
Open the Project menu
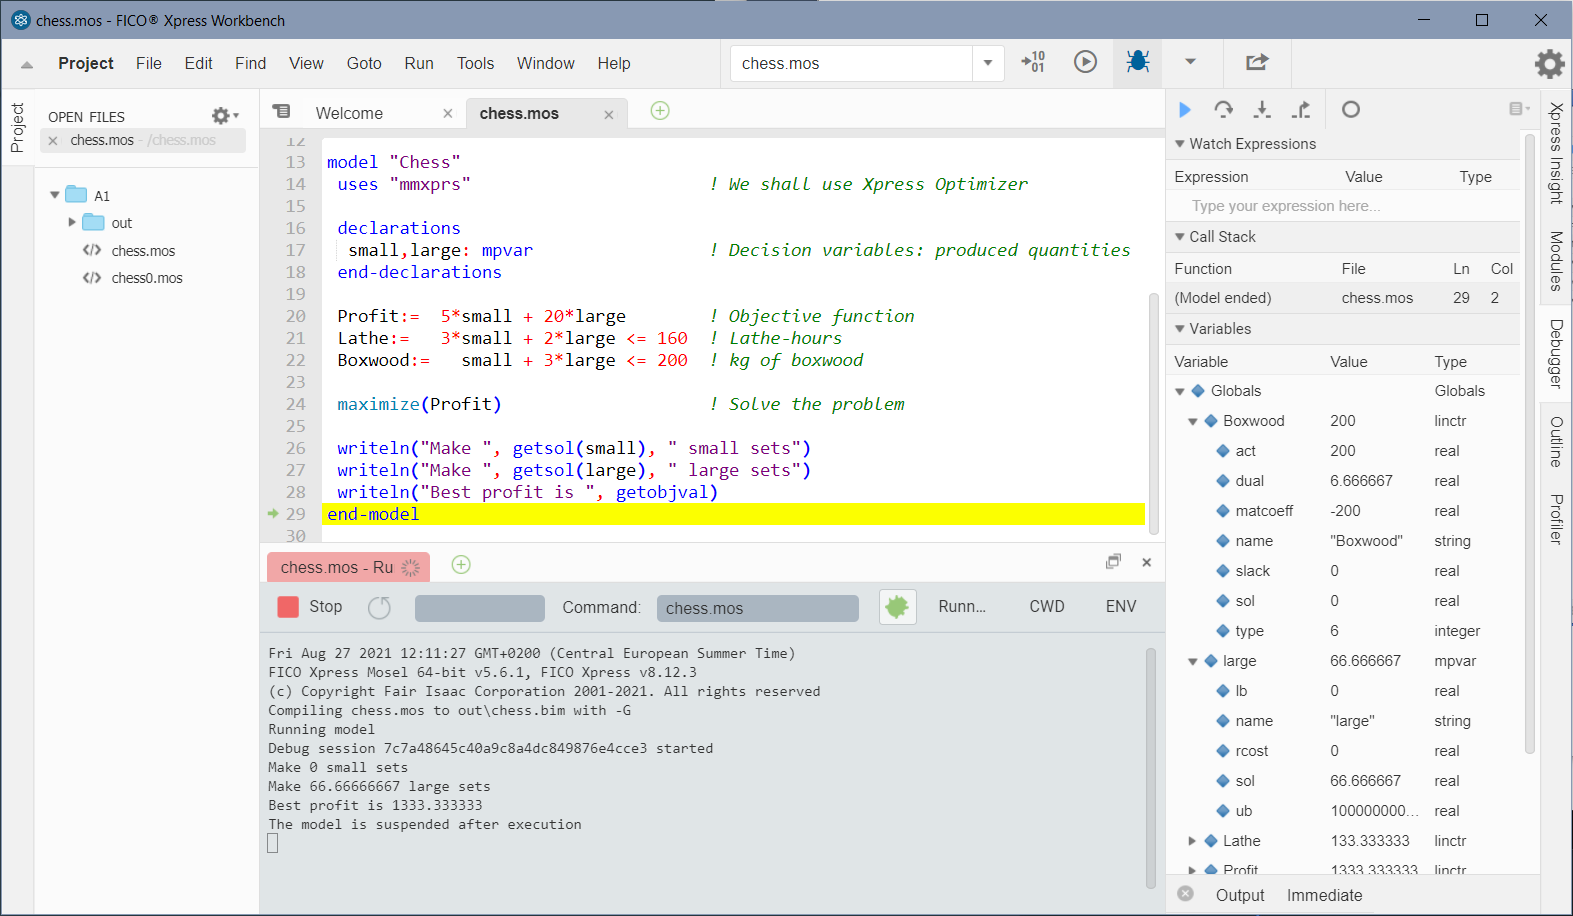tap(86, 63)
